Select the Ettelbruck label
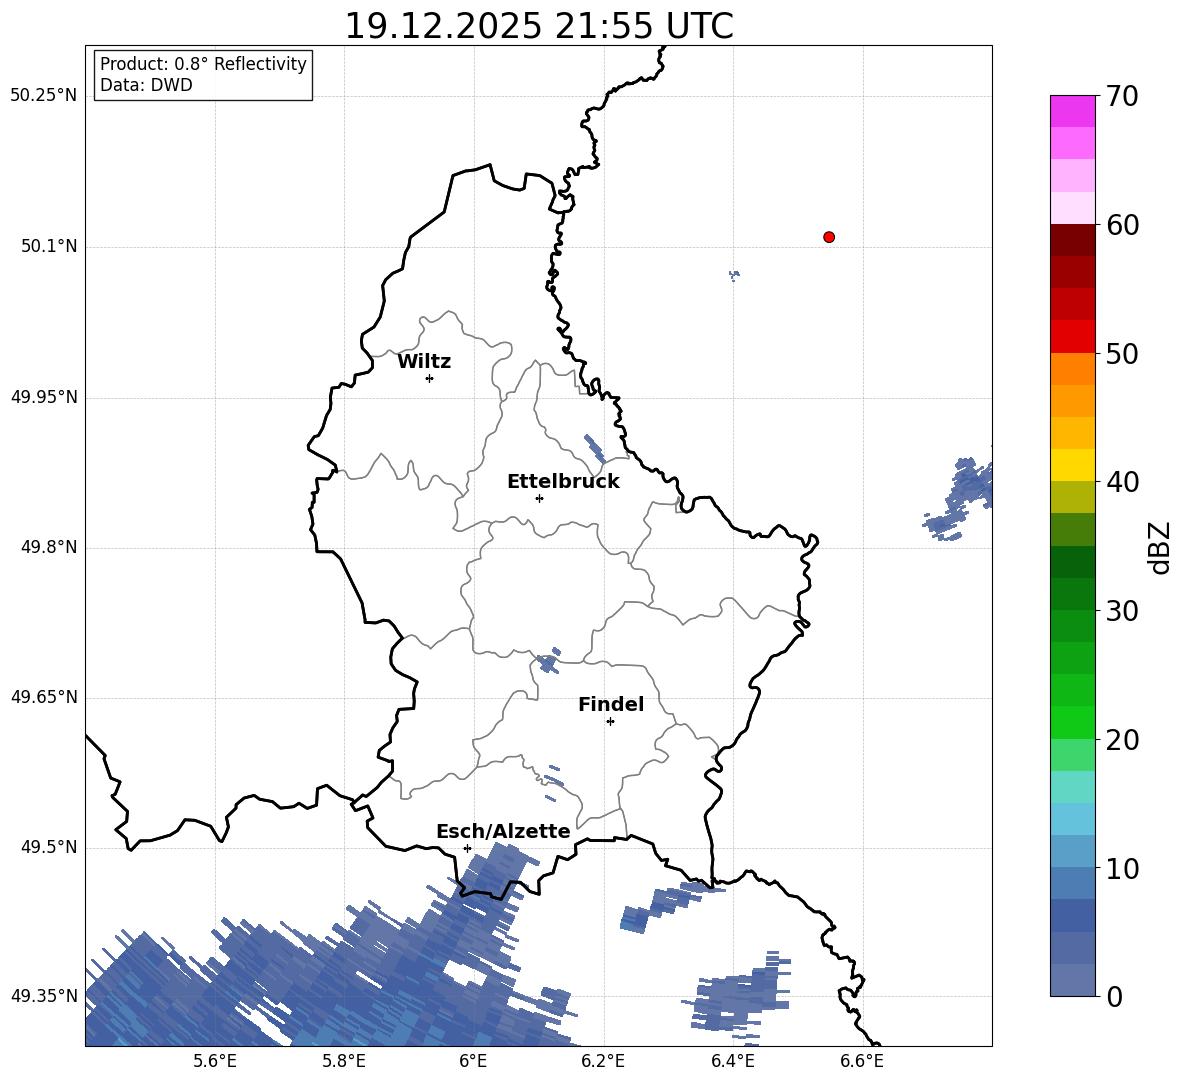 coord(563,482)
